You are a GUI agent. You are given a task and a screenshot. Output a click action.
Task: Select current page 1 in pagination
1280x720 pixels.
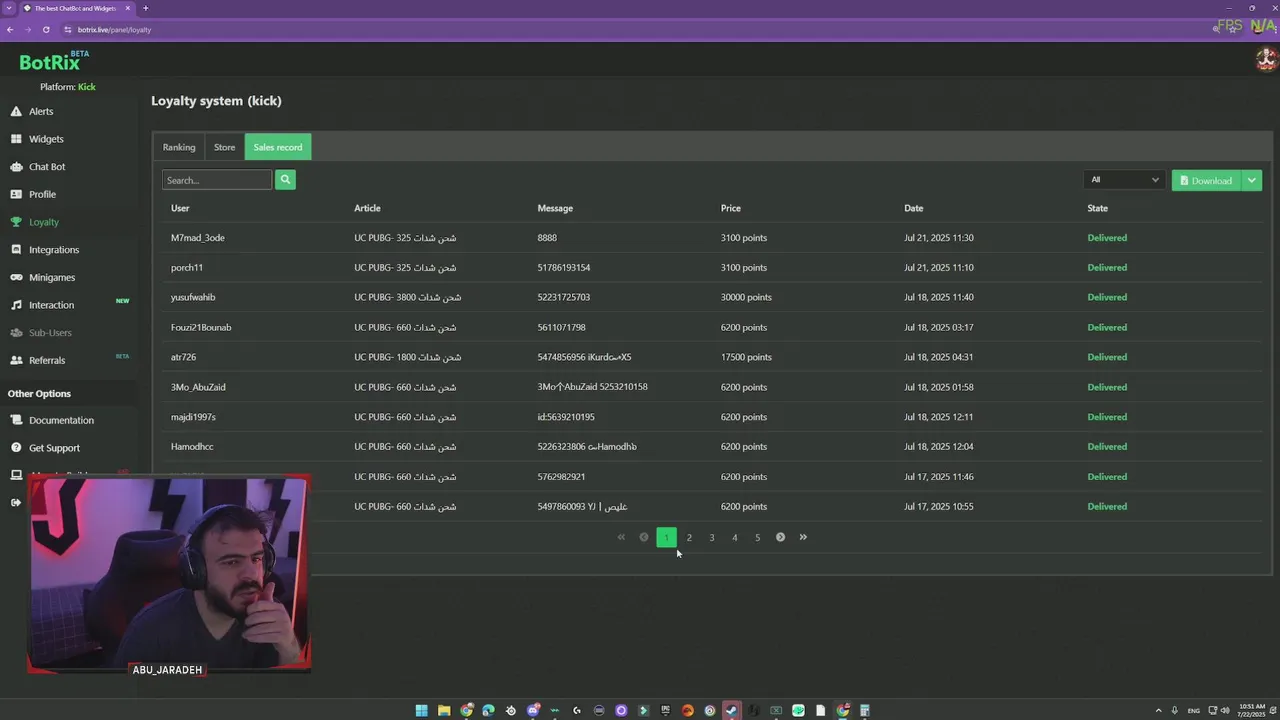[666, 537]
